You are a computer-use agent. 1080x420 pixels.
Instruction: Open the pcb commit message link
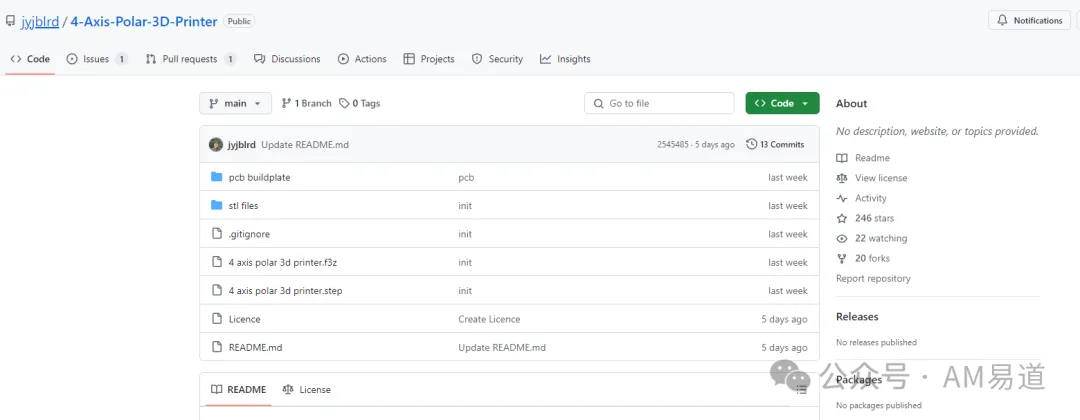point(466,178)
